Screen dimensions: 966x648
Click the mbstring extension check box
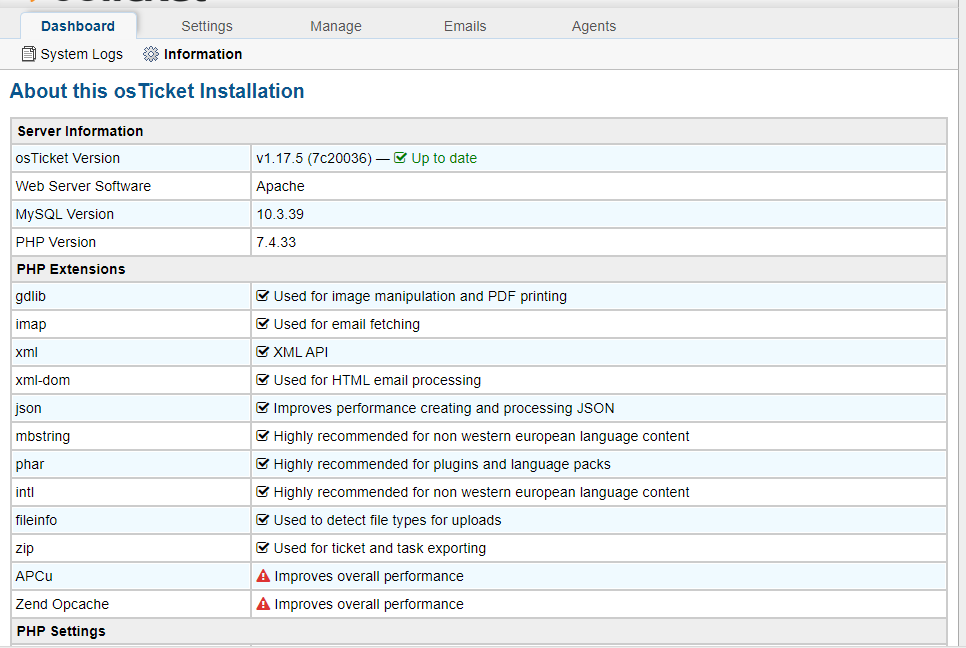(x=263, y=436)
